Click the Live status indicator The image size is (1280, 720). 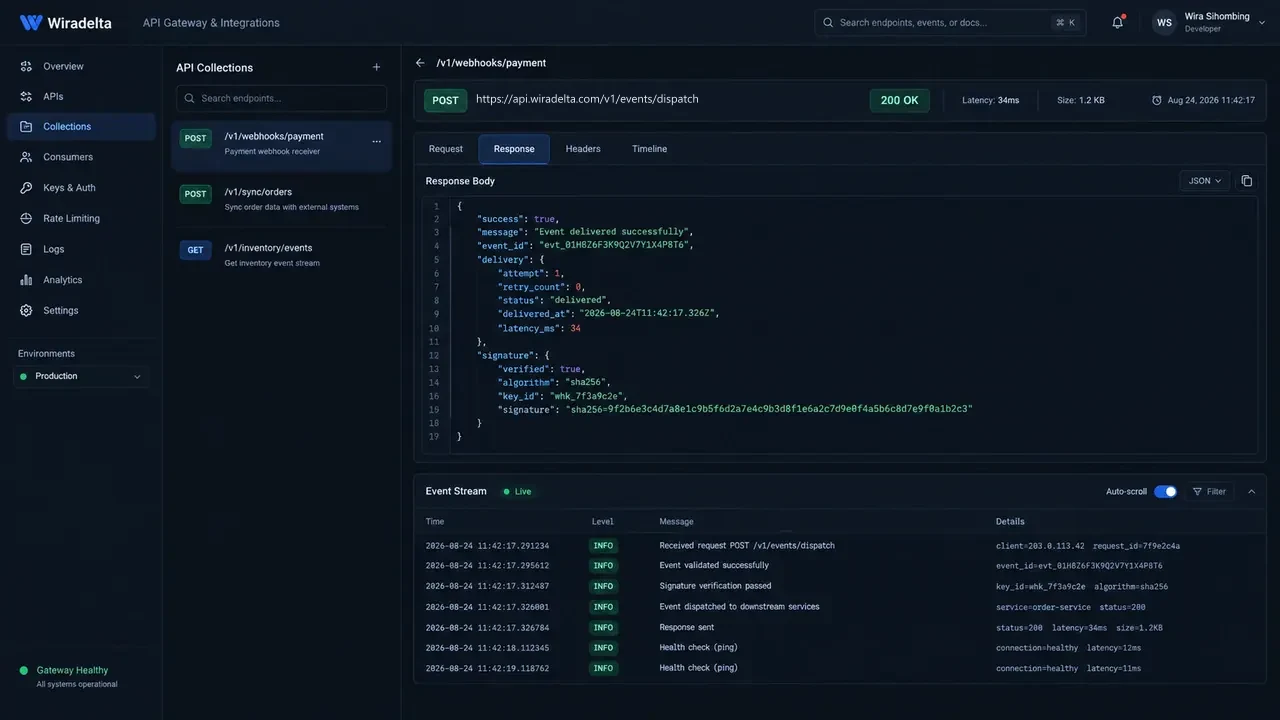pyautogui.click(x=517, y=491)
